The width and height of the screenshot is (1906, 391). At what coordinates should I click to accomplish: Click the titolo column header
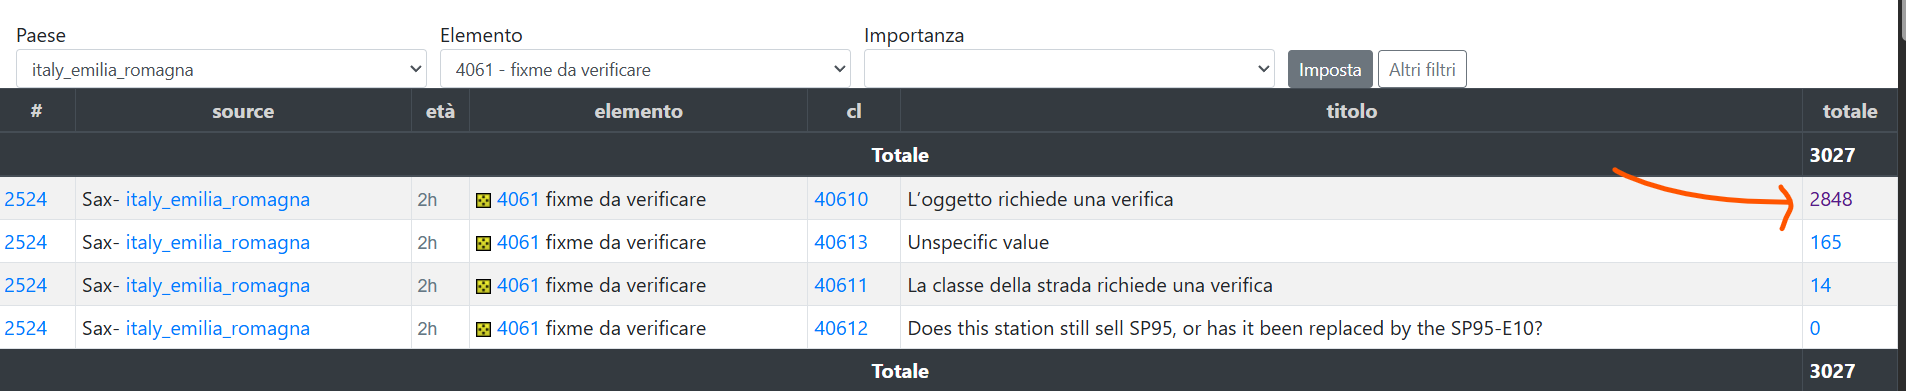(1351, 111)
